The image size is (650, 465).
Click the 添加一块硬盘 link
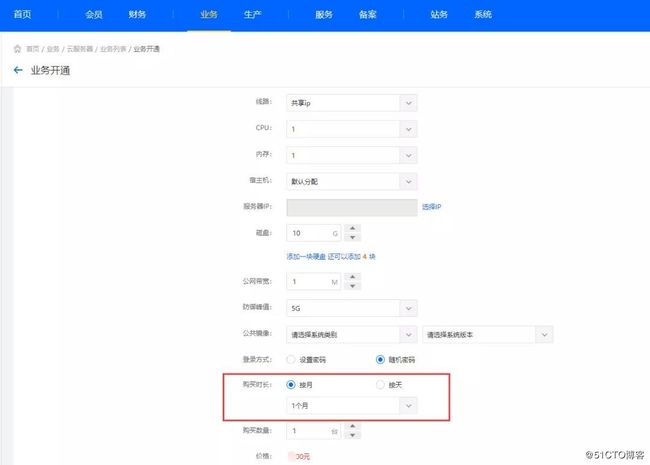(x=306, y=257)
